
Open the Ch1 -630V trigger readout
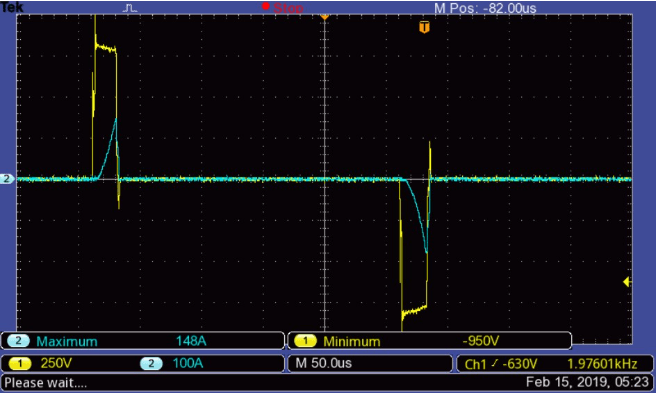500,364
